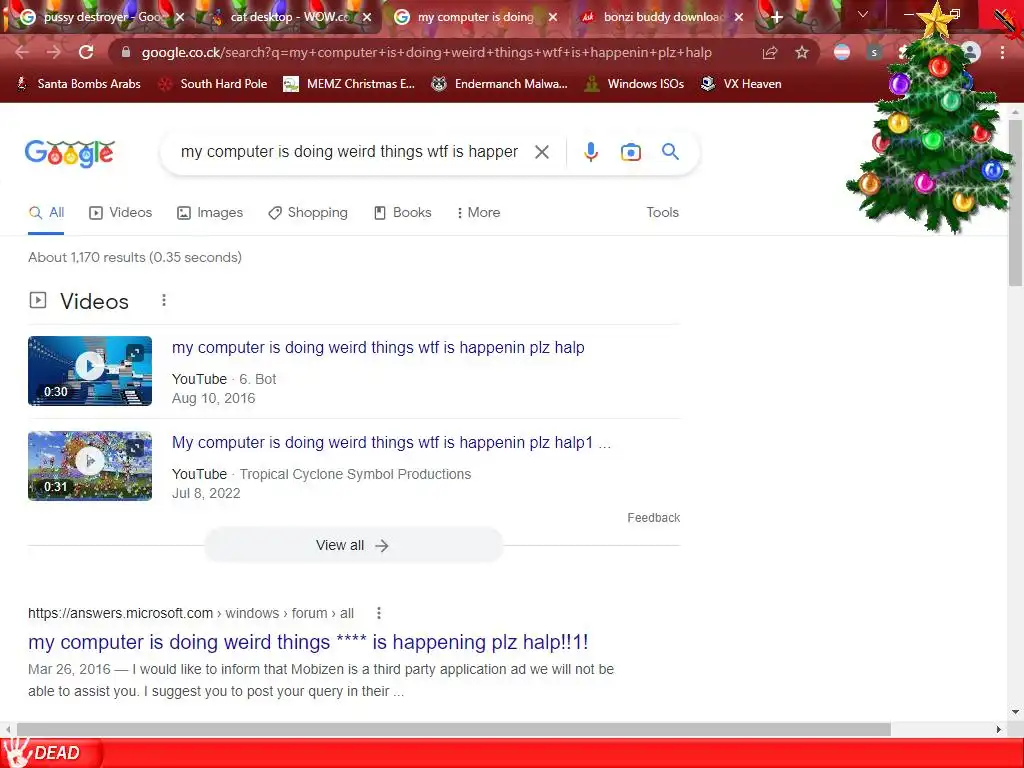The height and width of the screenshot is (768, 1024).
Task: Click the magnifier search button
Action: [x=670, y=152]
